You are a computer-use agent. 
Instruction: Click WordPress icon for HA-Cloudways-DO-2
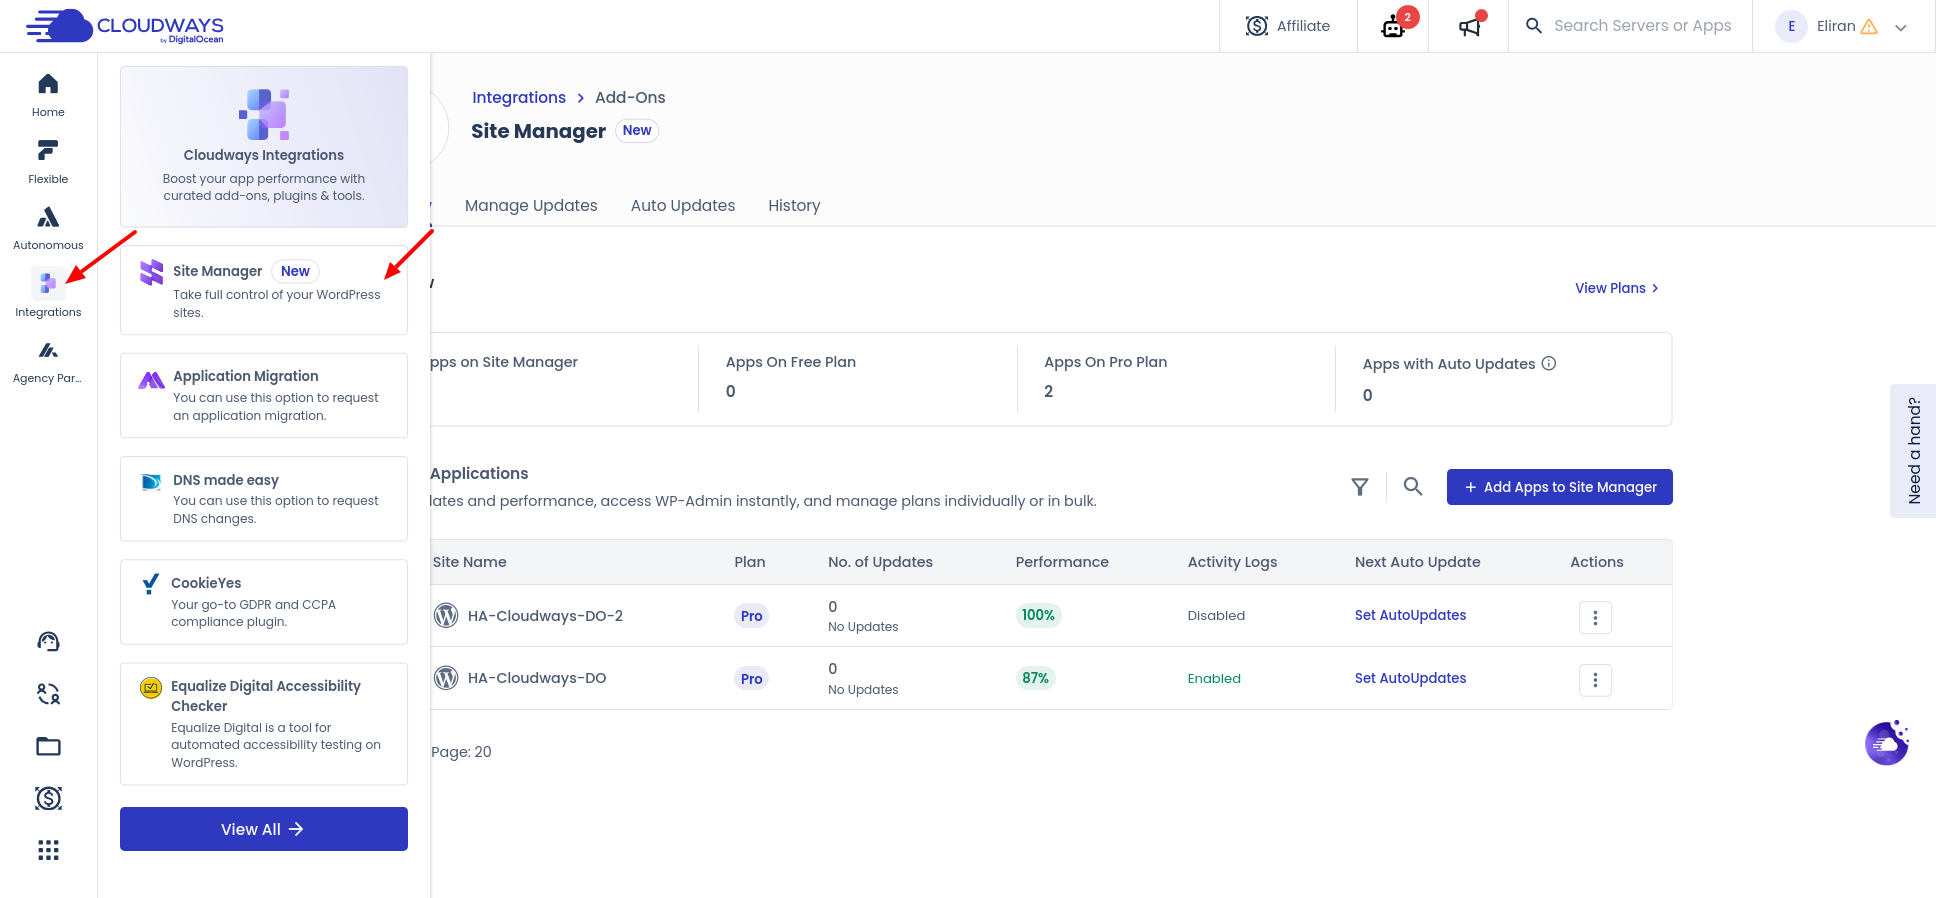[446, 616]
